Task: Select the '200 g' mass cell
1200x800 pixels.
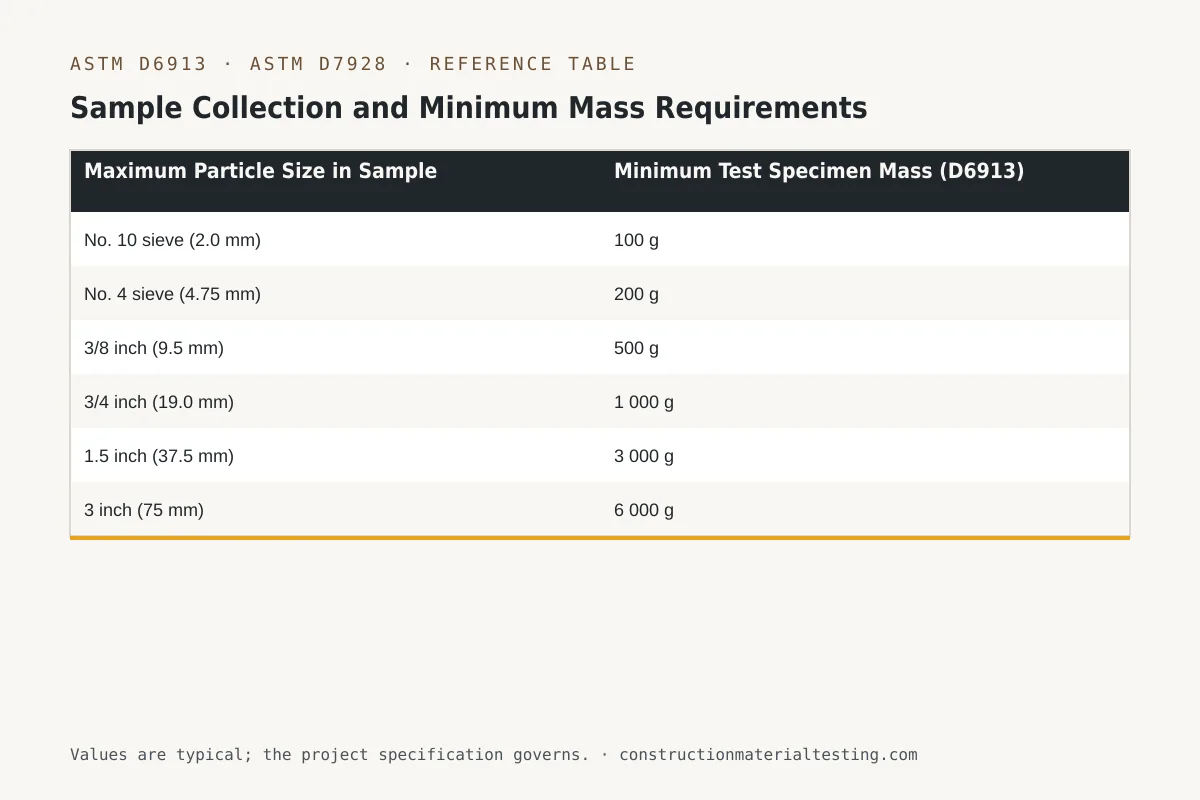Action: pyautogui.click(x=865, y=294)
